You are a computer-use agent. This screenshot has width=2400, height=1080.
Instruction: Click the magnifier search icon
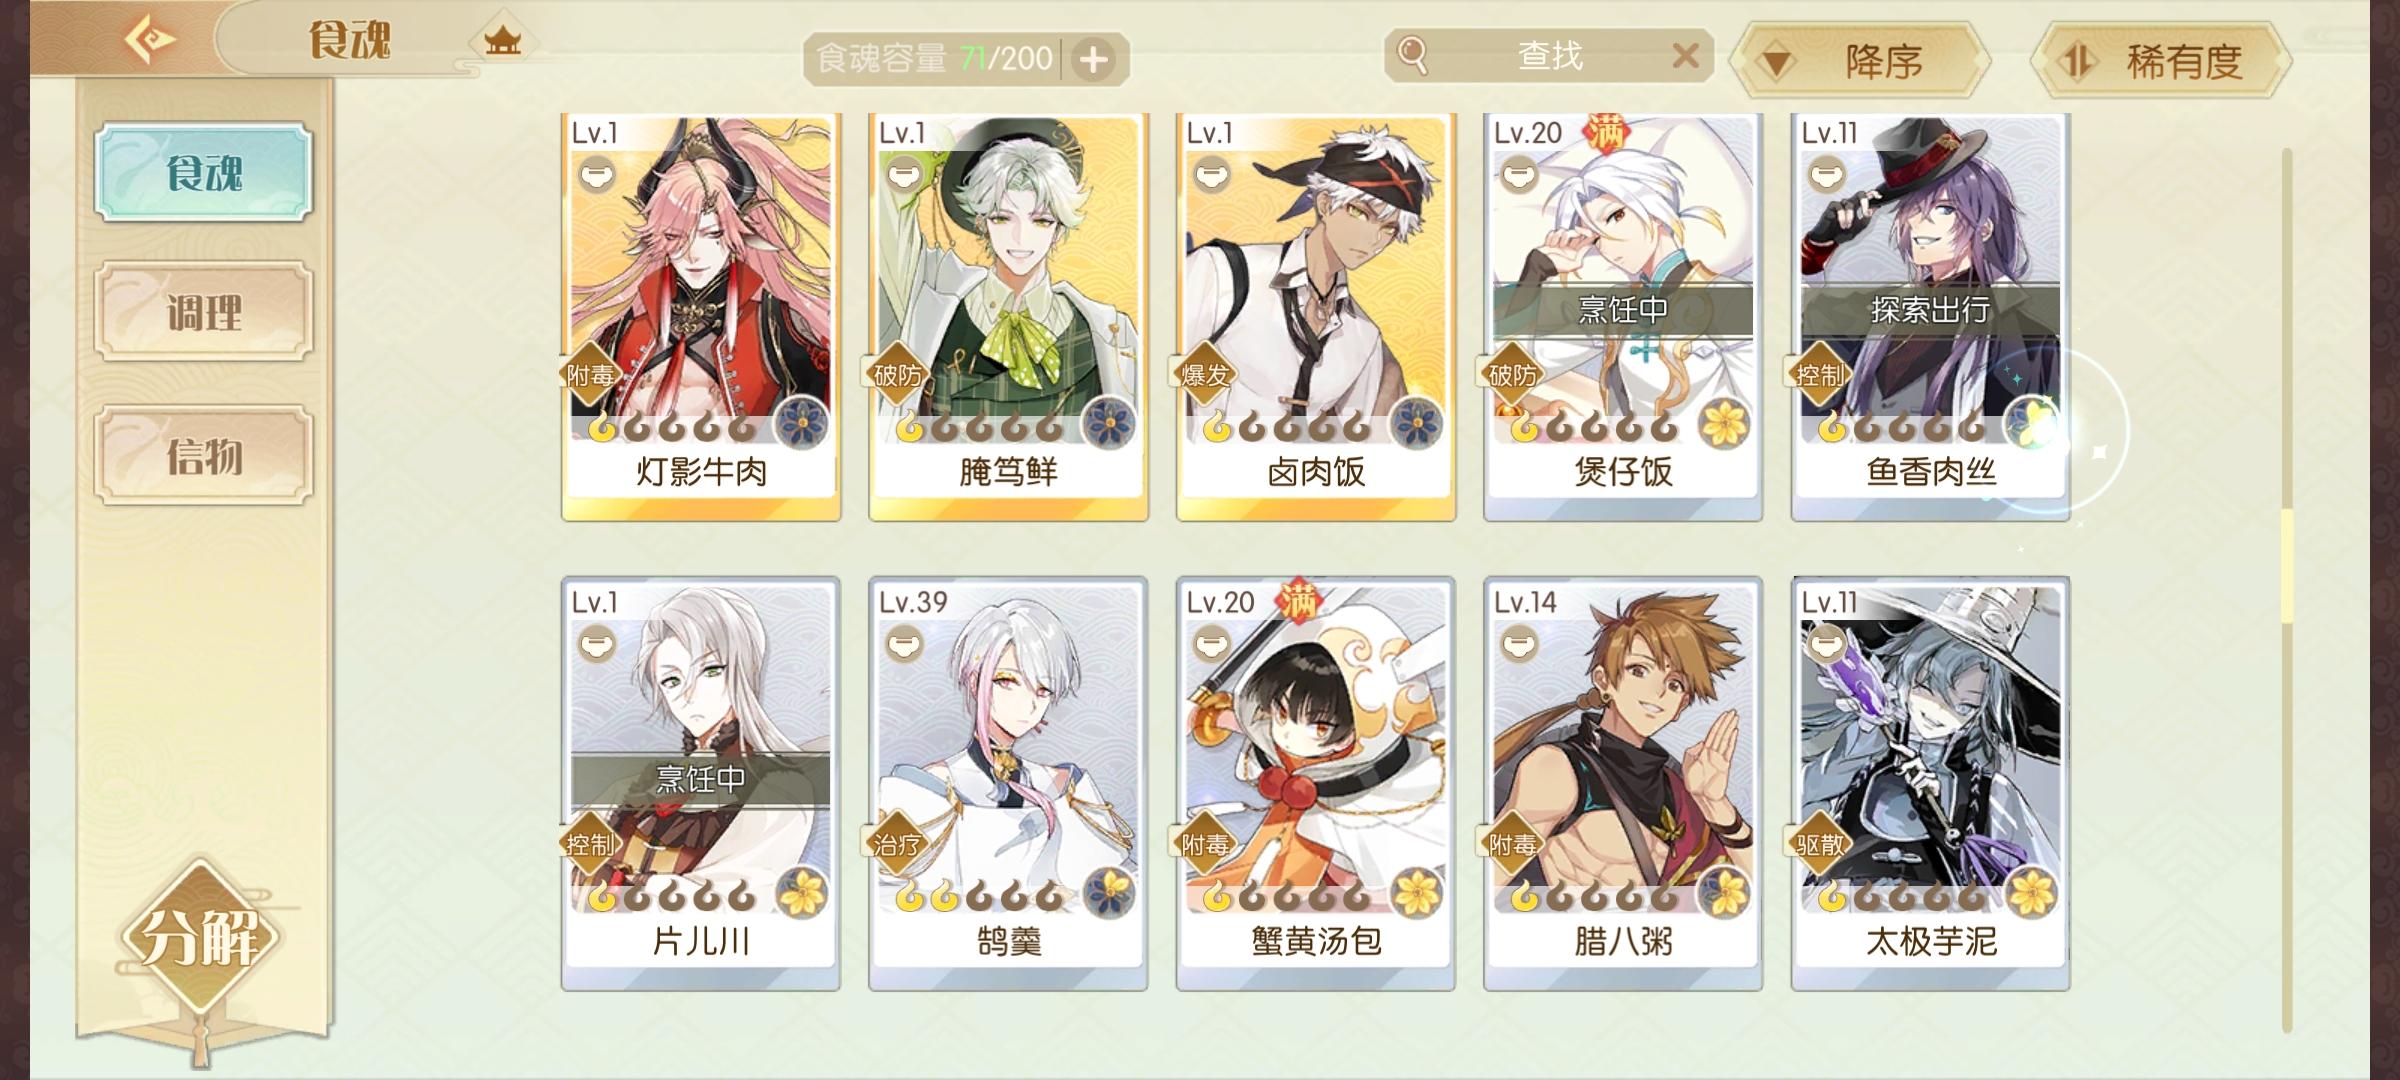pyautogui.click(x=1411, y=55)
